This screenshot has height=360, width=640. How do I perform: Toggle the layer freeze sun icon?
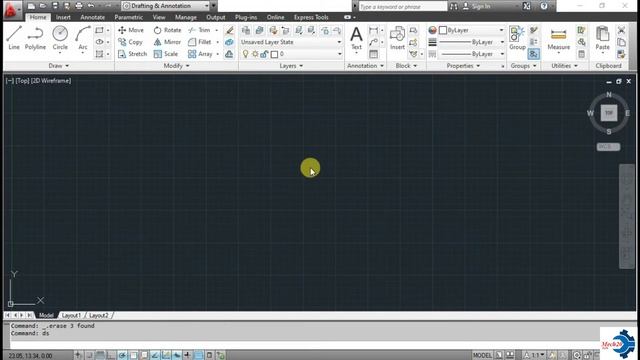pyautogui.click(x=255, y=54)
